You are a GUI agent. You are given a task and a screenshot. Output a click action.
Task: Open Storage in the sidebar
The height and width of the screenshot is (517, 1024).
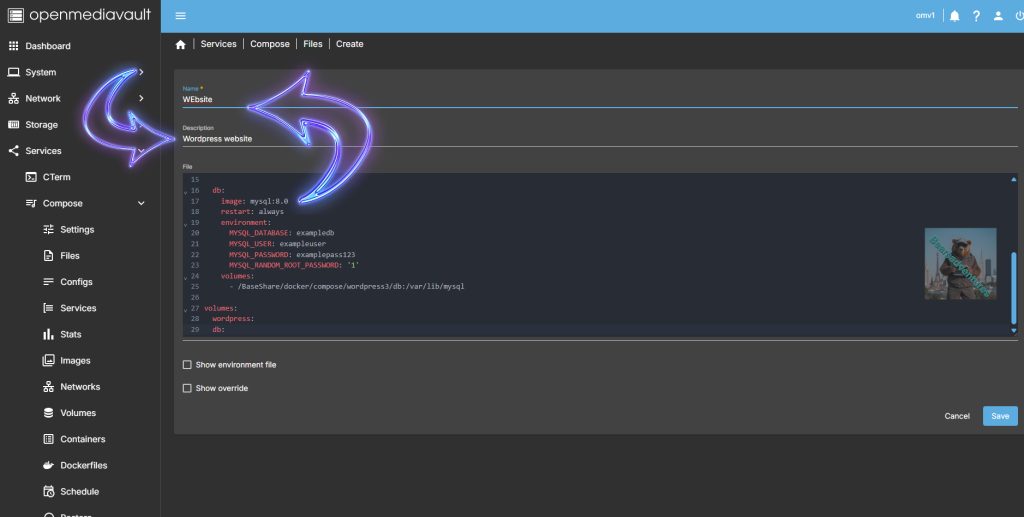pos(41,125)
